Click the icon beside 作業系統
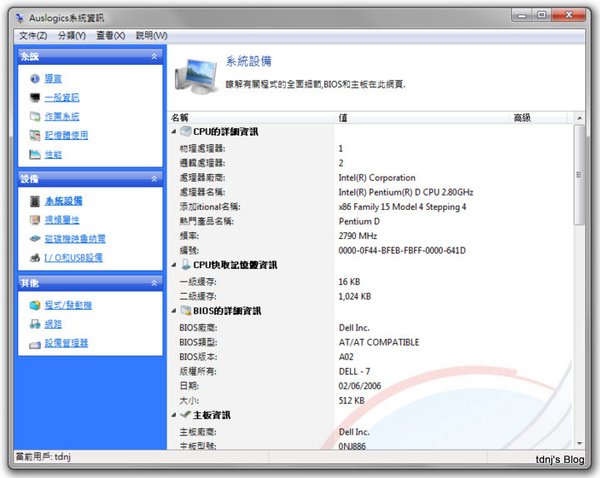Screen dimensions: 600x478 [x=35, y=116]
